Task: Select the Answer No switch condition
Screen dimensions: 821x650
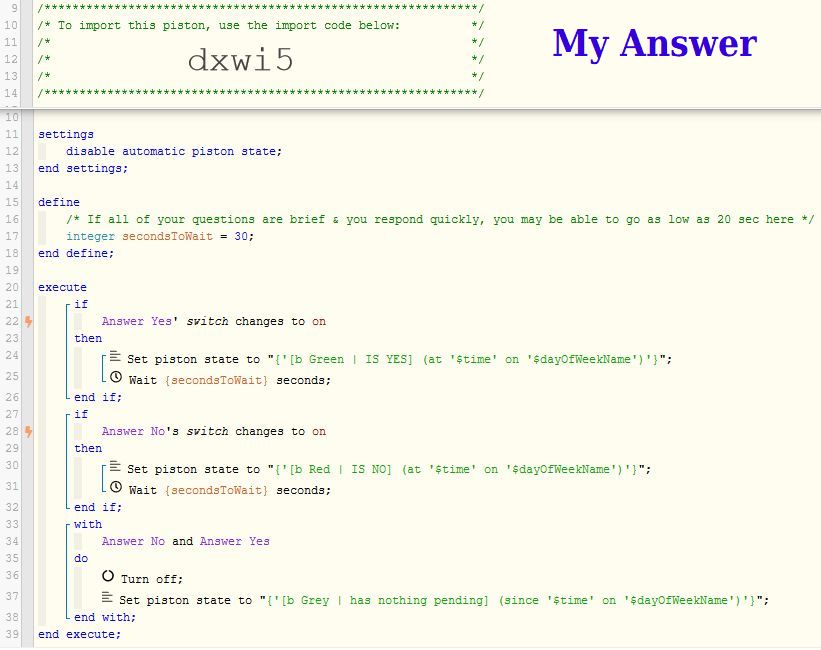Action: point(214,432)
